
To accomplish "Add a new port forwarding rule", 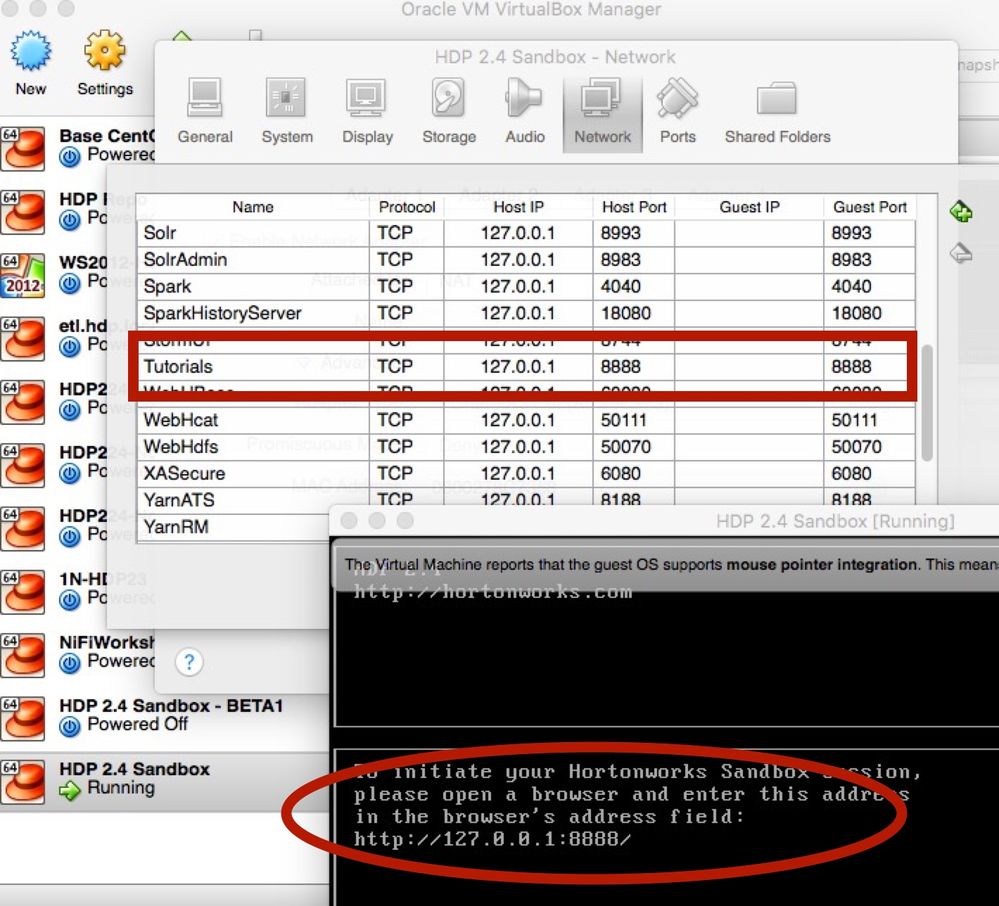I will (x=960, y=208).
